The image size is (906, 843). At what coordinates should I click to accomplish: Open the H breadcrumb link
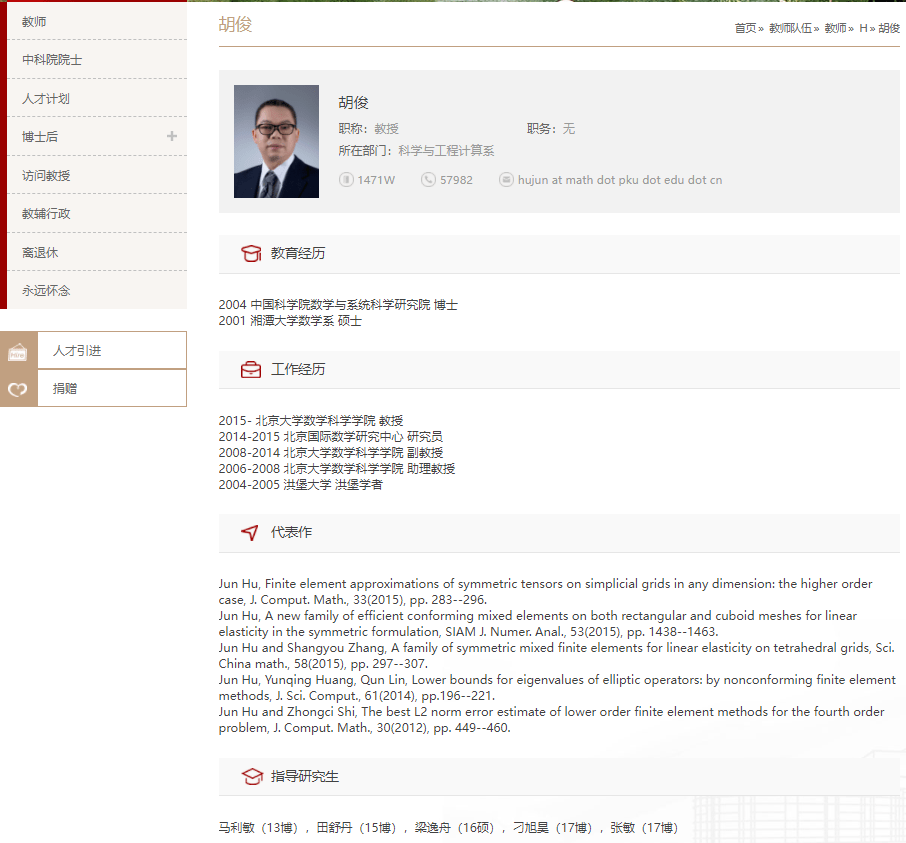click(x=863, y=28)
